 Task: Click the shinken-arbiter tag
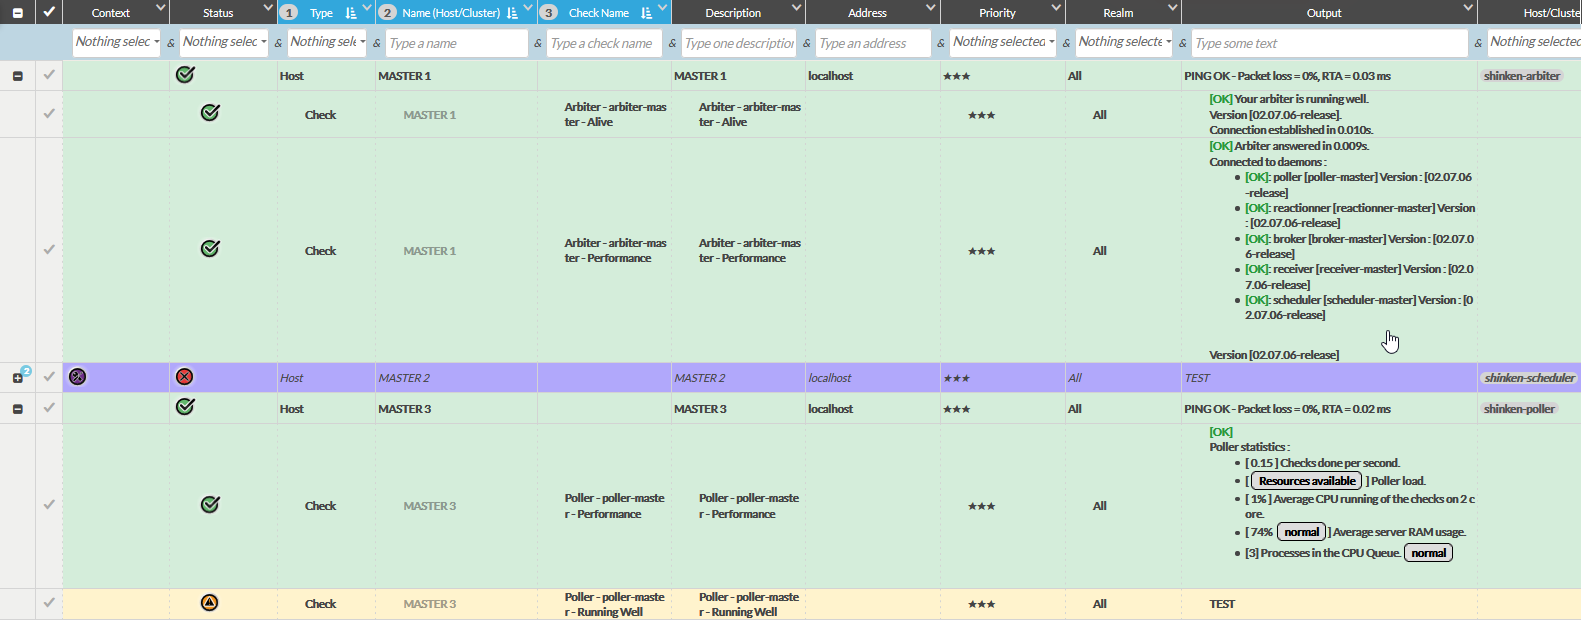(x=1521, y=76)
